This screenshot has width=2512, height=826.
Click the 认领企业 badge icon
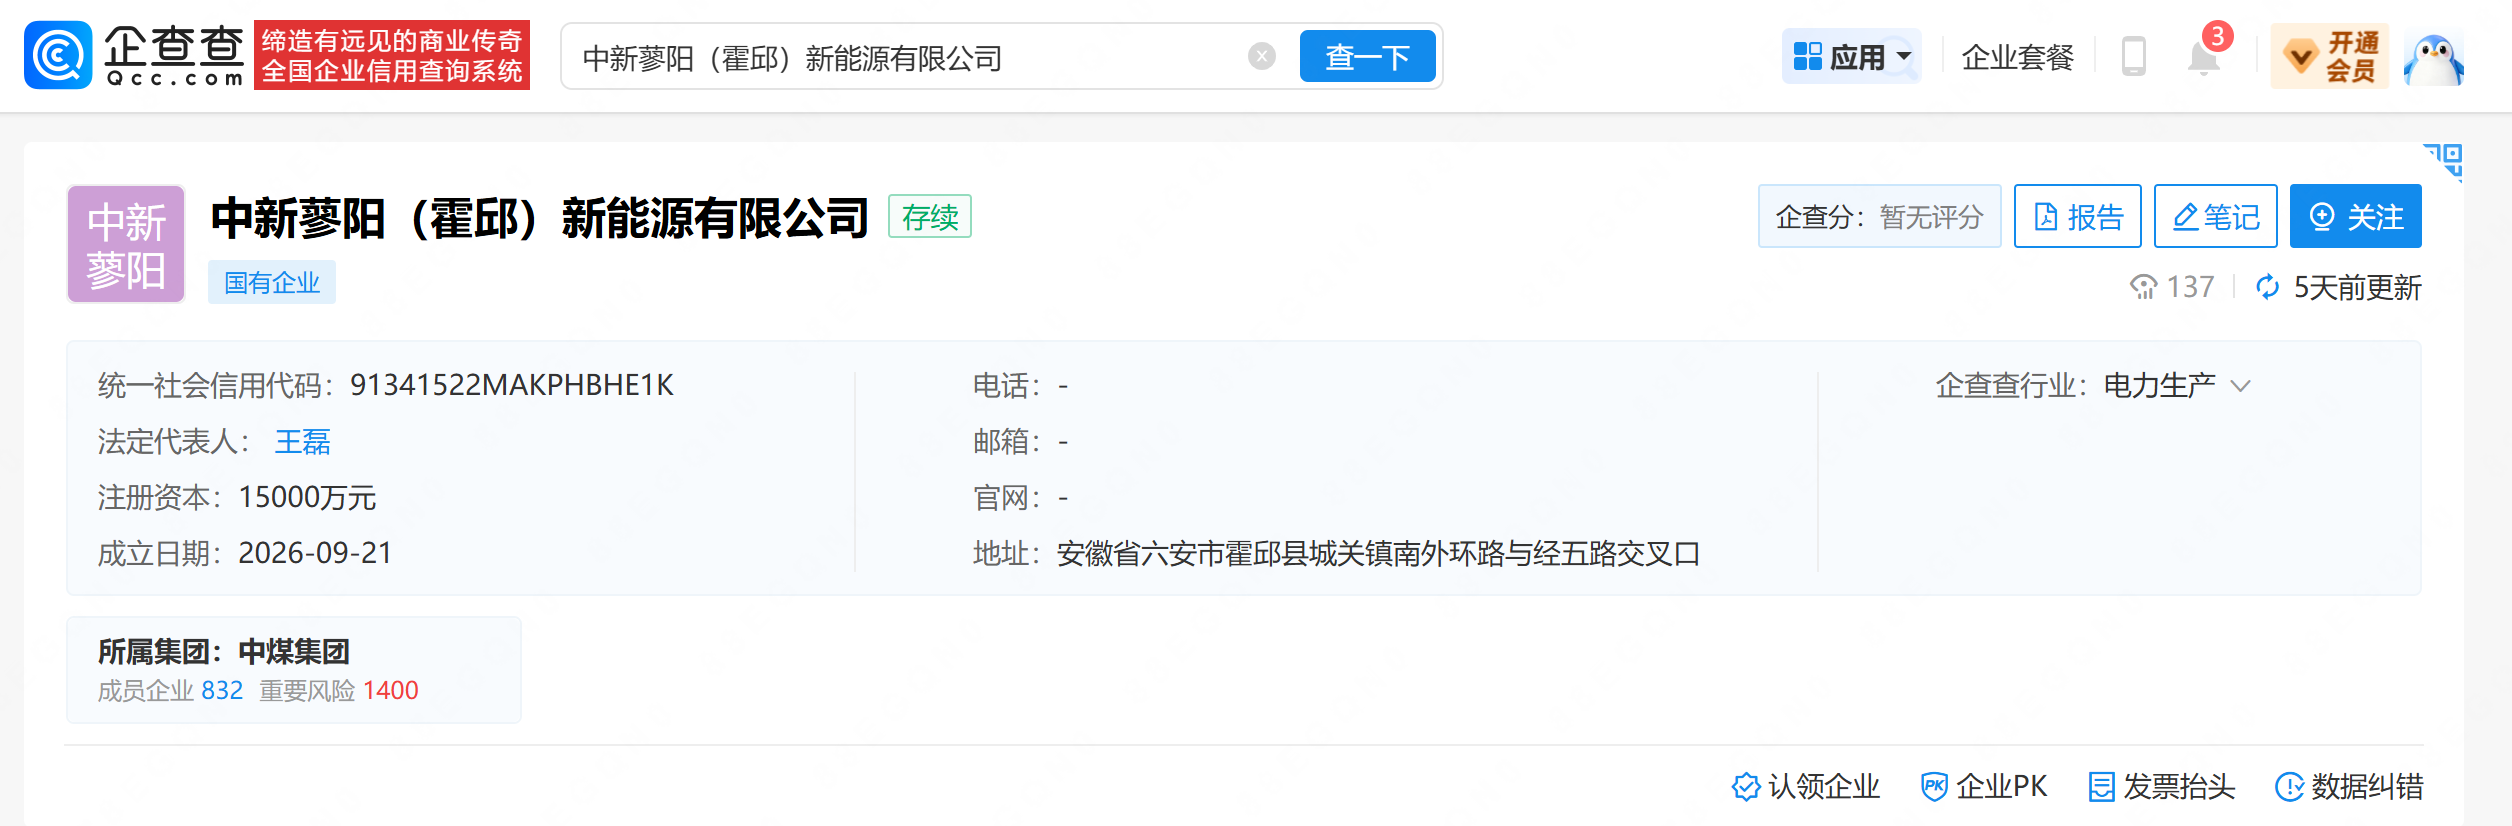pos(1745,787)
